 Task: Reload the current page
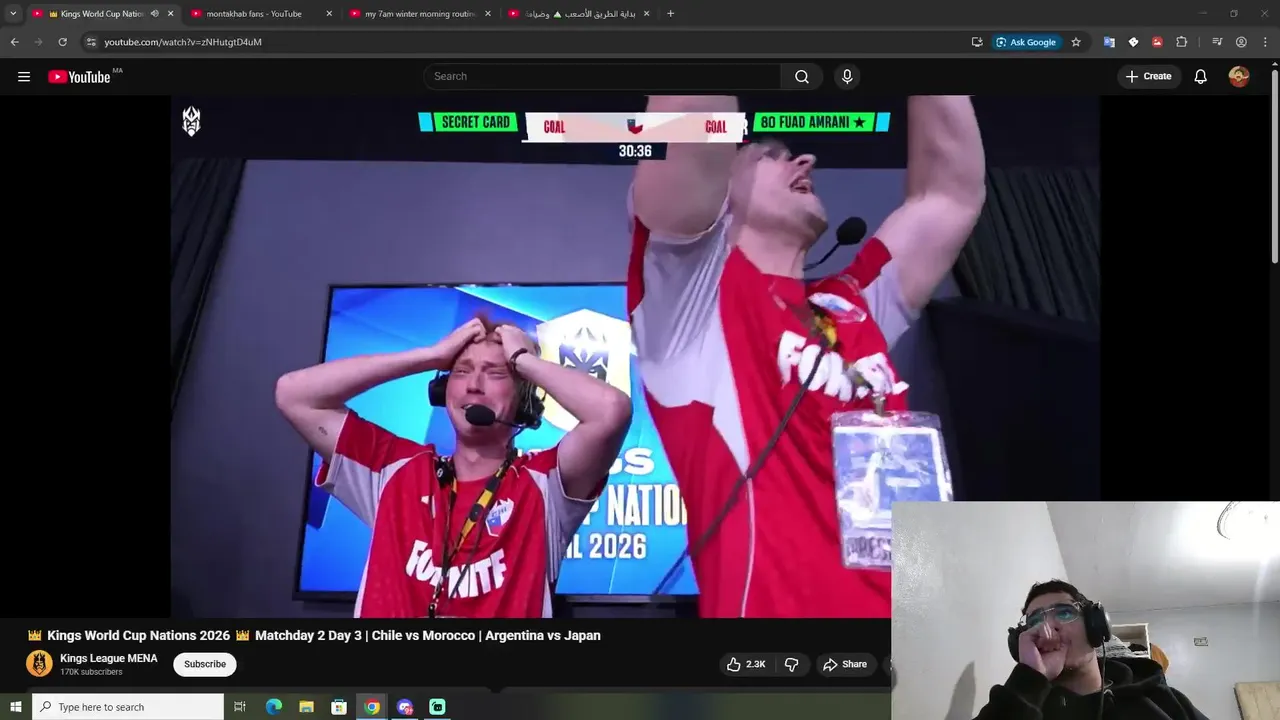pos(62,42)
